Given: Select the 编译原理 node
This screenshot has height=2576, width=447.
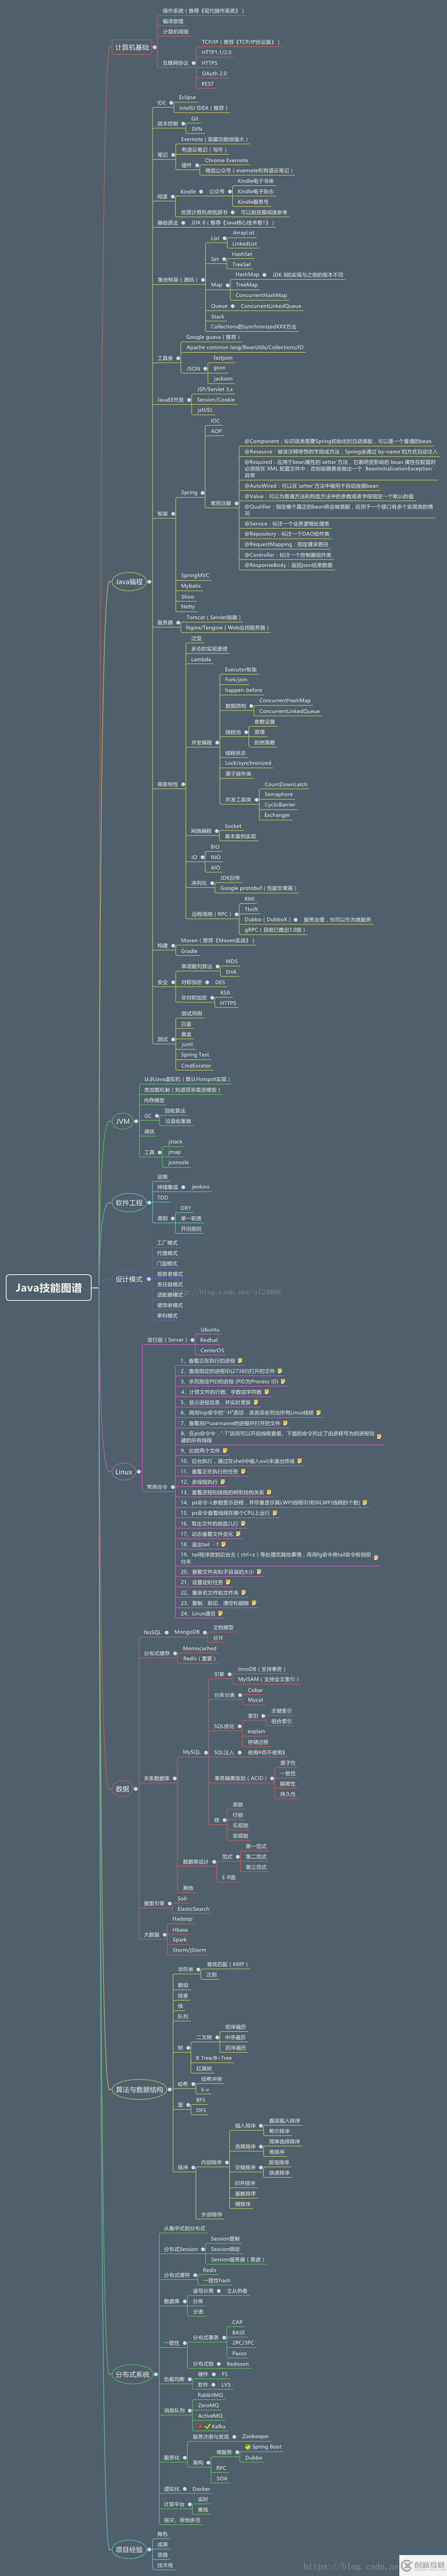Looking at the screenshot, I should pyautogui.click(x=173, y=21).
